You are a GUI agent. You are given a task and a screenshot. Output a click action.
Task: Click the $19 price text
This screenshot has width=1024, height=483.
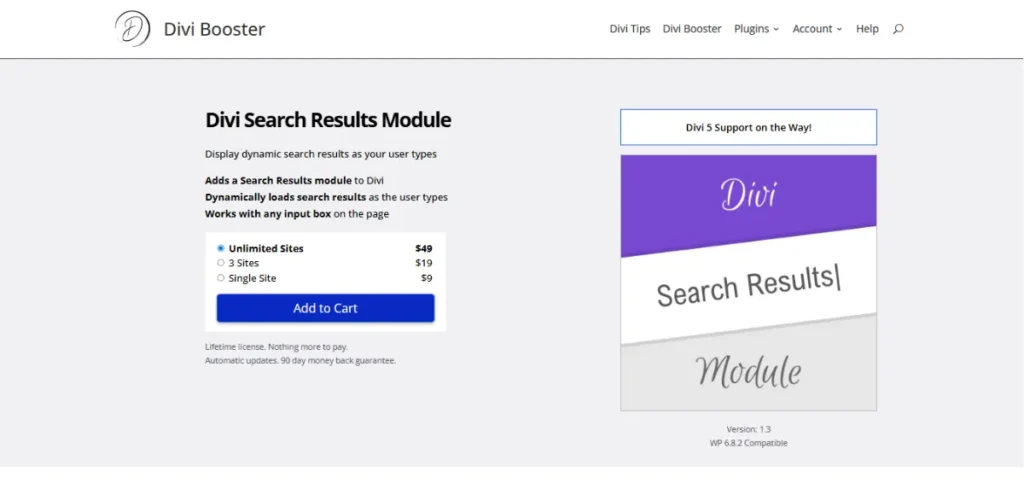tap(423, 263)
